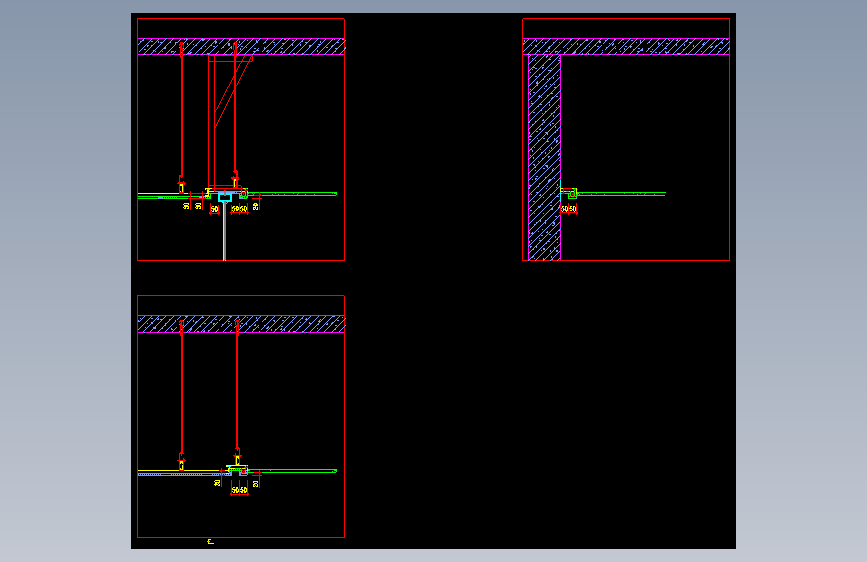The image size is (867, 562).
Task: Click the green ceiling board in the top-right detail
Action: (x=621, y=194)
